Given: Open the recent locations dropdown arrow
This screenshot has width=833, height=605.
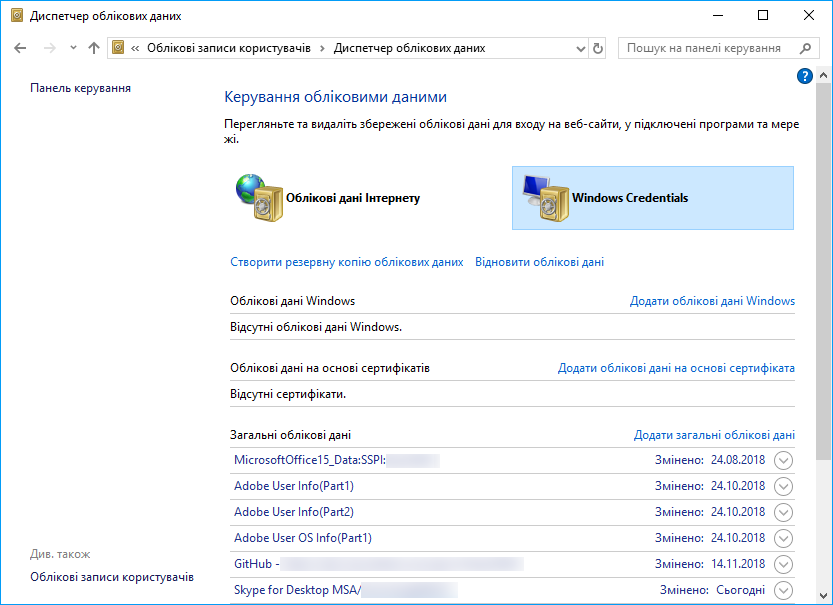Looking at the screenshot, I should [73, 48].
